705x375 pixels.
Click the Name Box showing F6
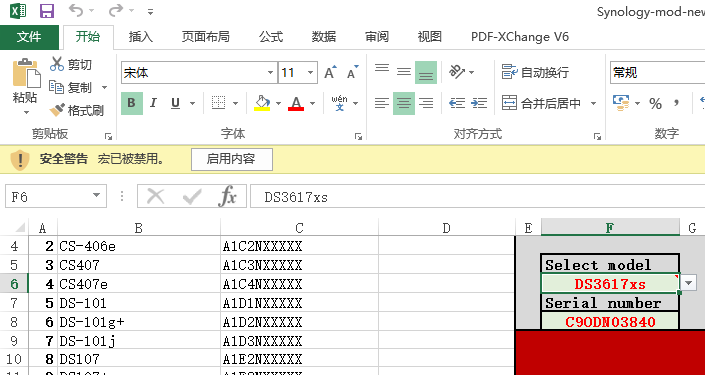[47, 196]
